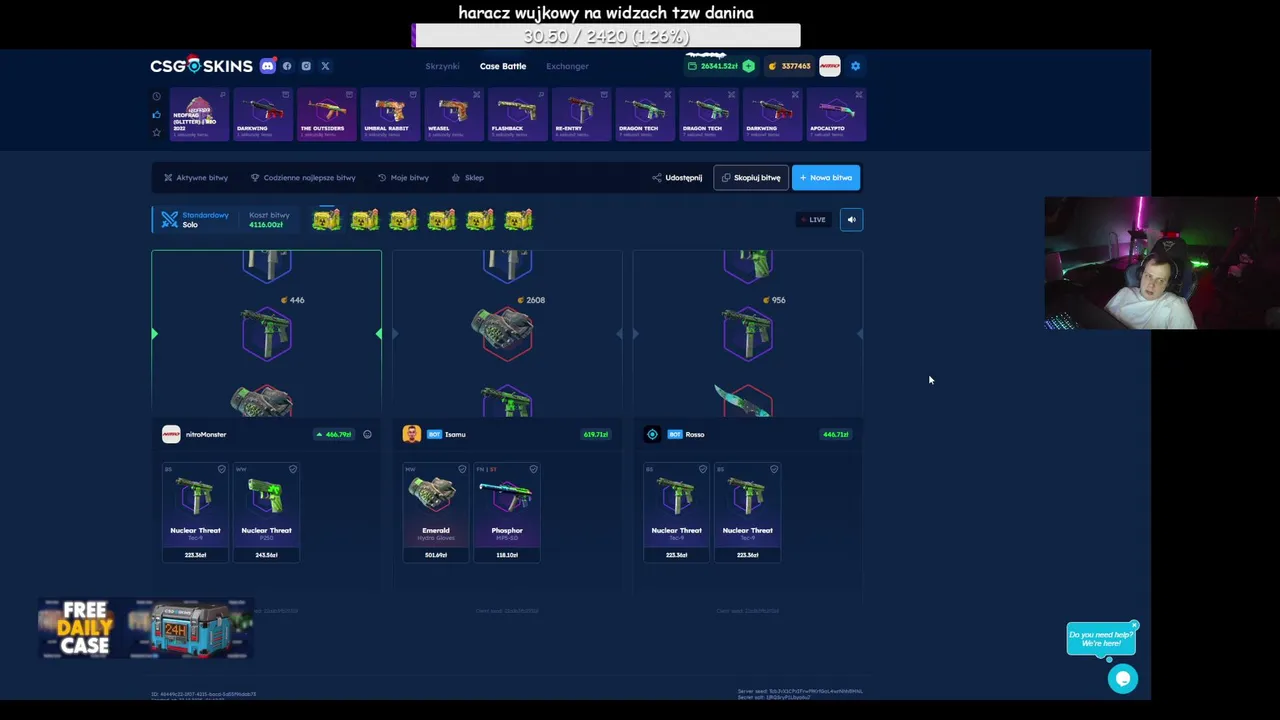Click shield icon on Nuclear Threat P250 card
This screenshot has height=720, width=1280.
coord(292,469)
